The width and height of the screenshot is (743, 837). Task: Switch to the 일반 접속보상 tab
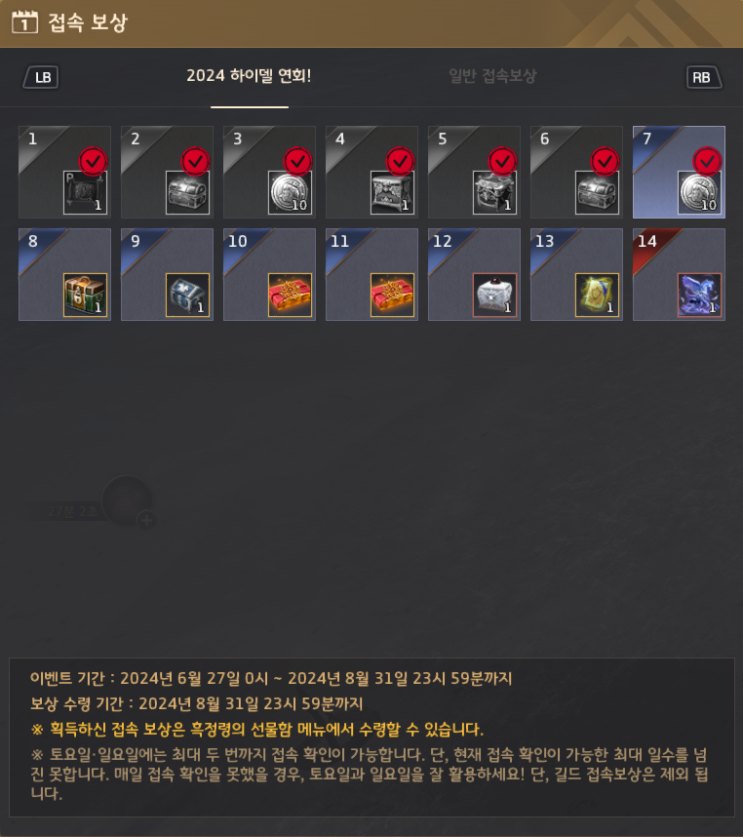pyautogui.click(x=492, y=76)
